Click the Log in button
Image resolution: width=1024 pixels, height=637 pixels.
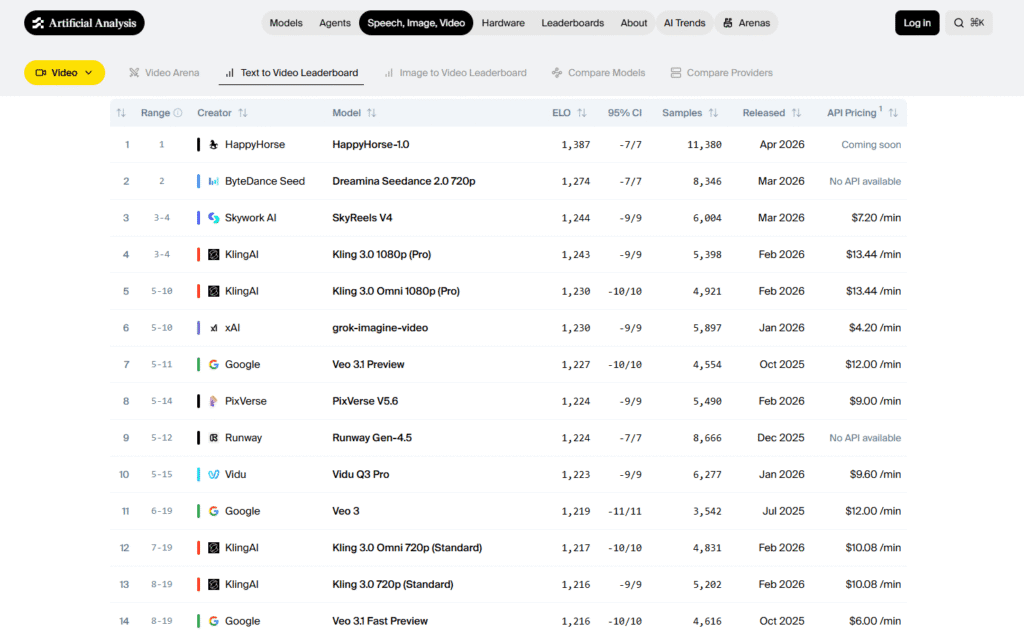click(x=917, y=22)
